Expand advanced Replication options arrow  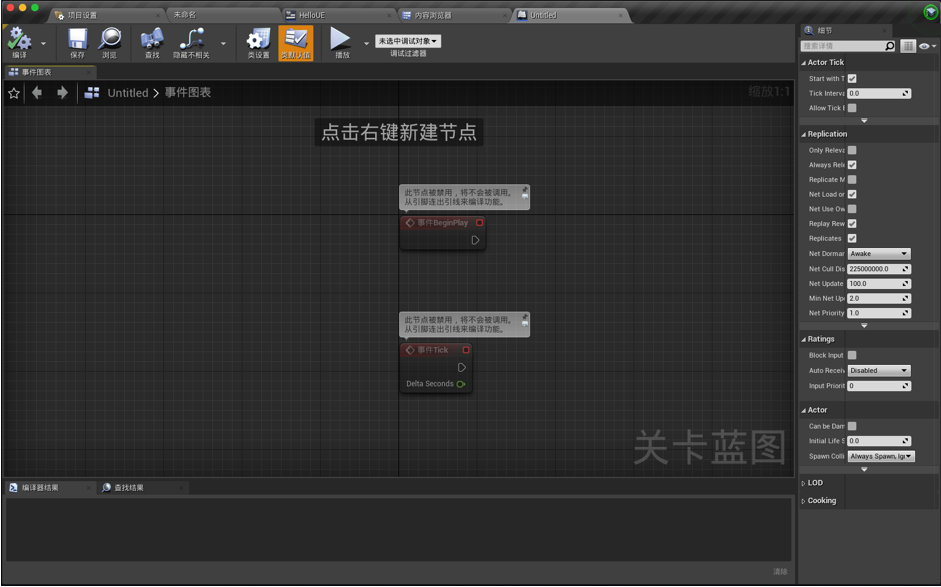(x=864, y=326)
